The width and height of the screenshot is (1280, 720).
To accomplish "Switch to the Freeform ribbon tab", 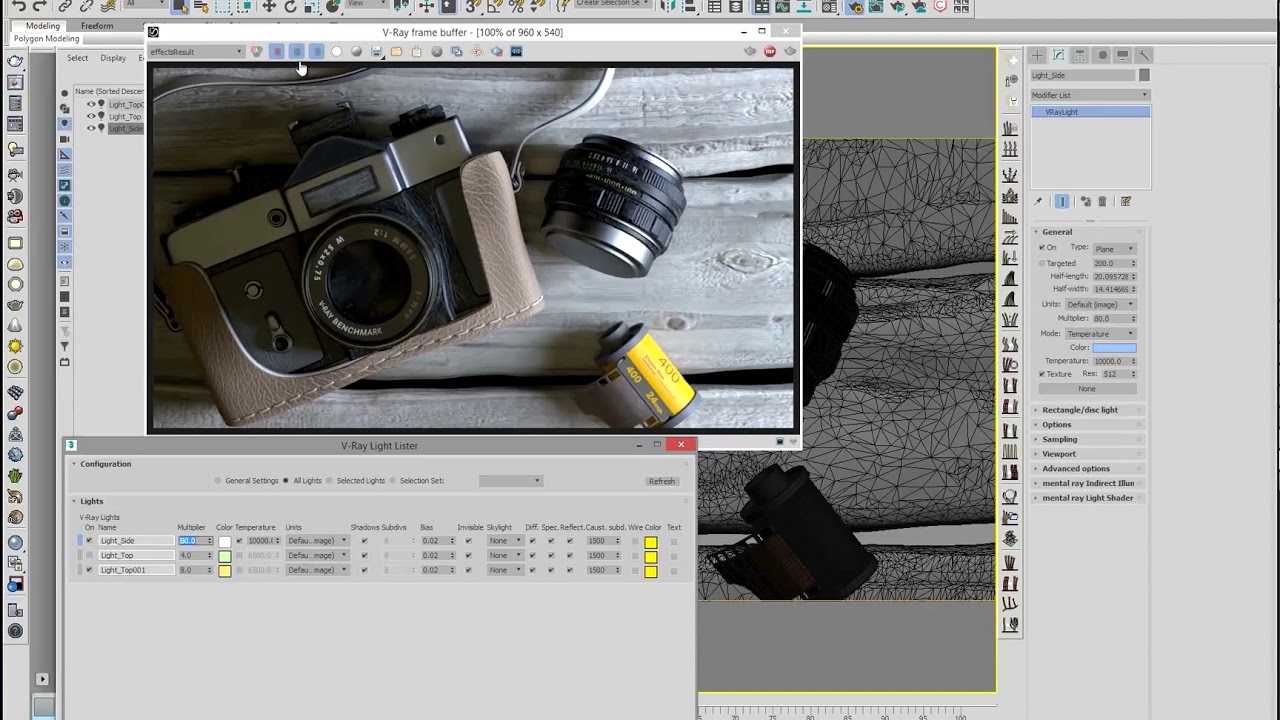I will coord(97,26).
